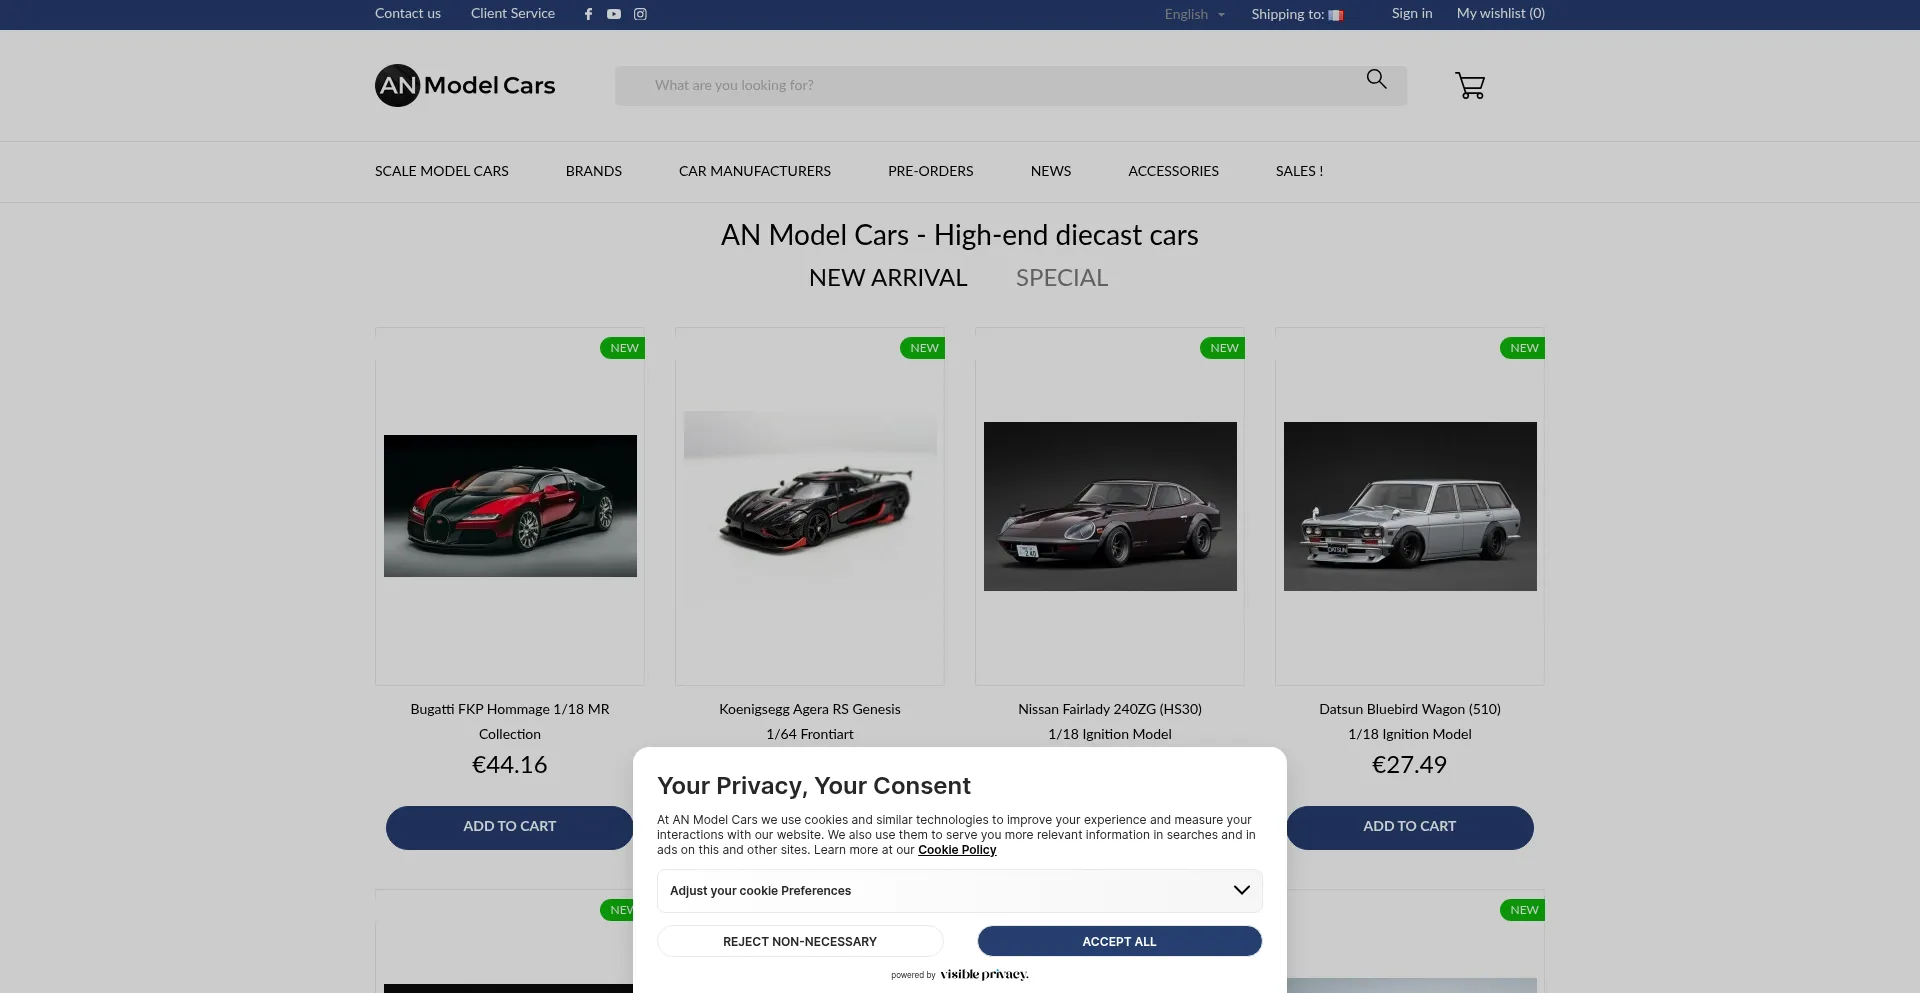Expand Adjust your cookie Preferences
This screenshot has height=993, width=1920.
pos(960,891)
